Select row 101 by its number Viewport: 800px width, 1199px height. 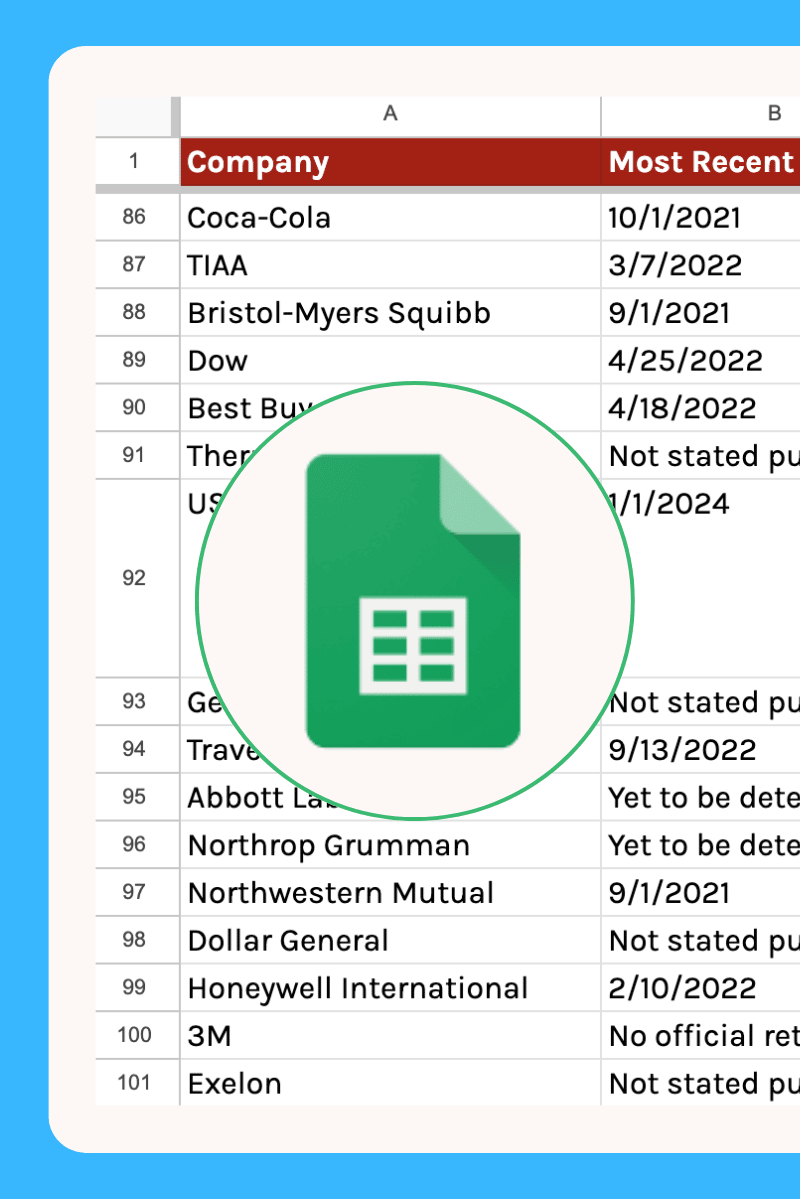point(137,1083)
